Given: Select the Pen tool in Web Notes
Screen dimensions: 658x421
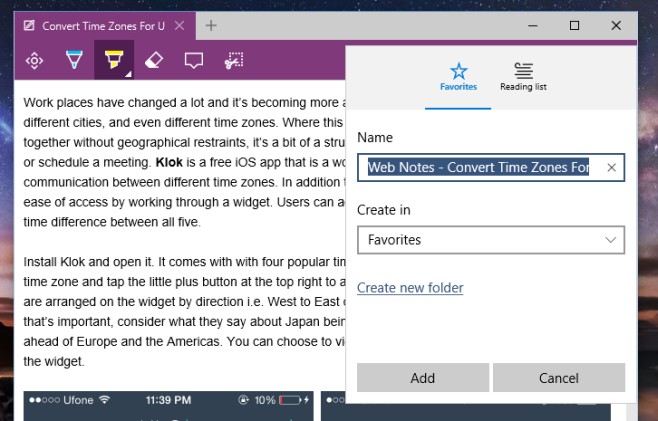Looking at the screenshot, I should [74, 60].
